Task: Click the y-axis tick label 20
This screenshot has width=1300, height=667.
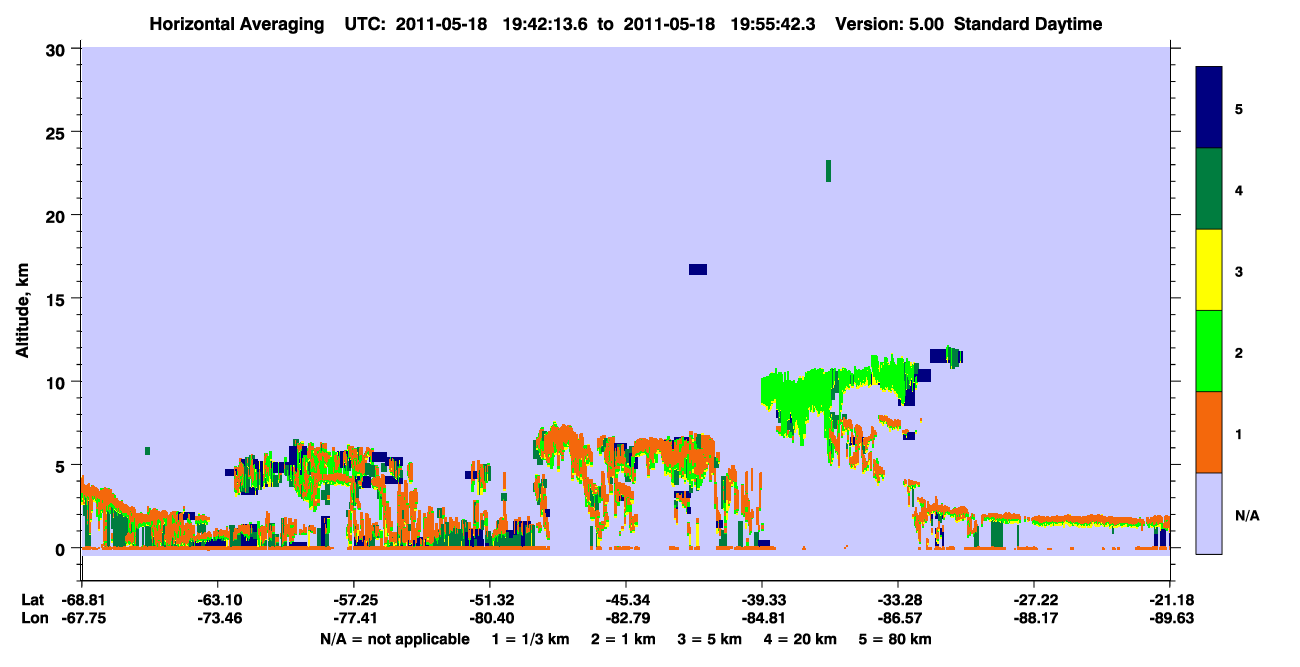Action: (x=58, y=216)
